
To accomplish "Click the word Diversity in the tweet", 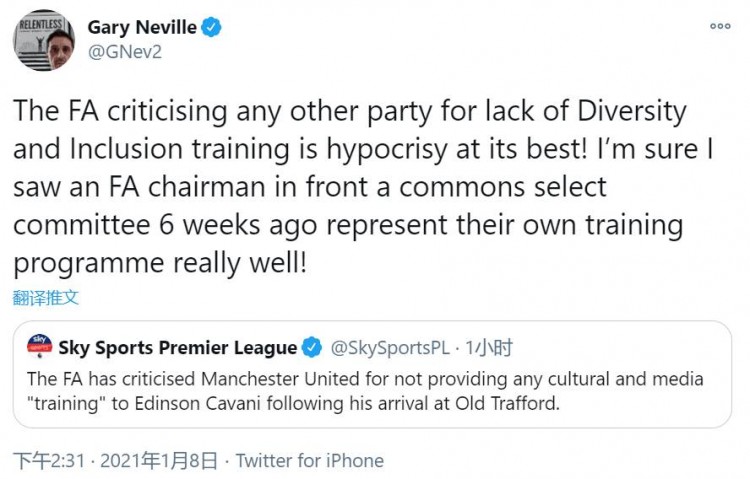I will 632,111.
